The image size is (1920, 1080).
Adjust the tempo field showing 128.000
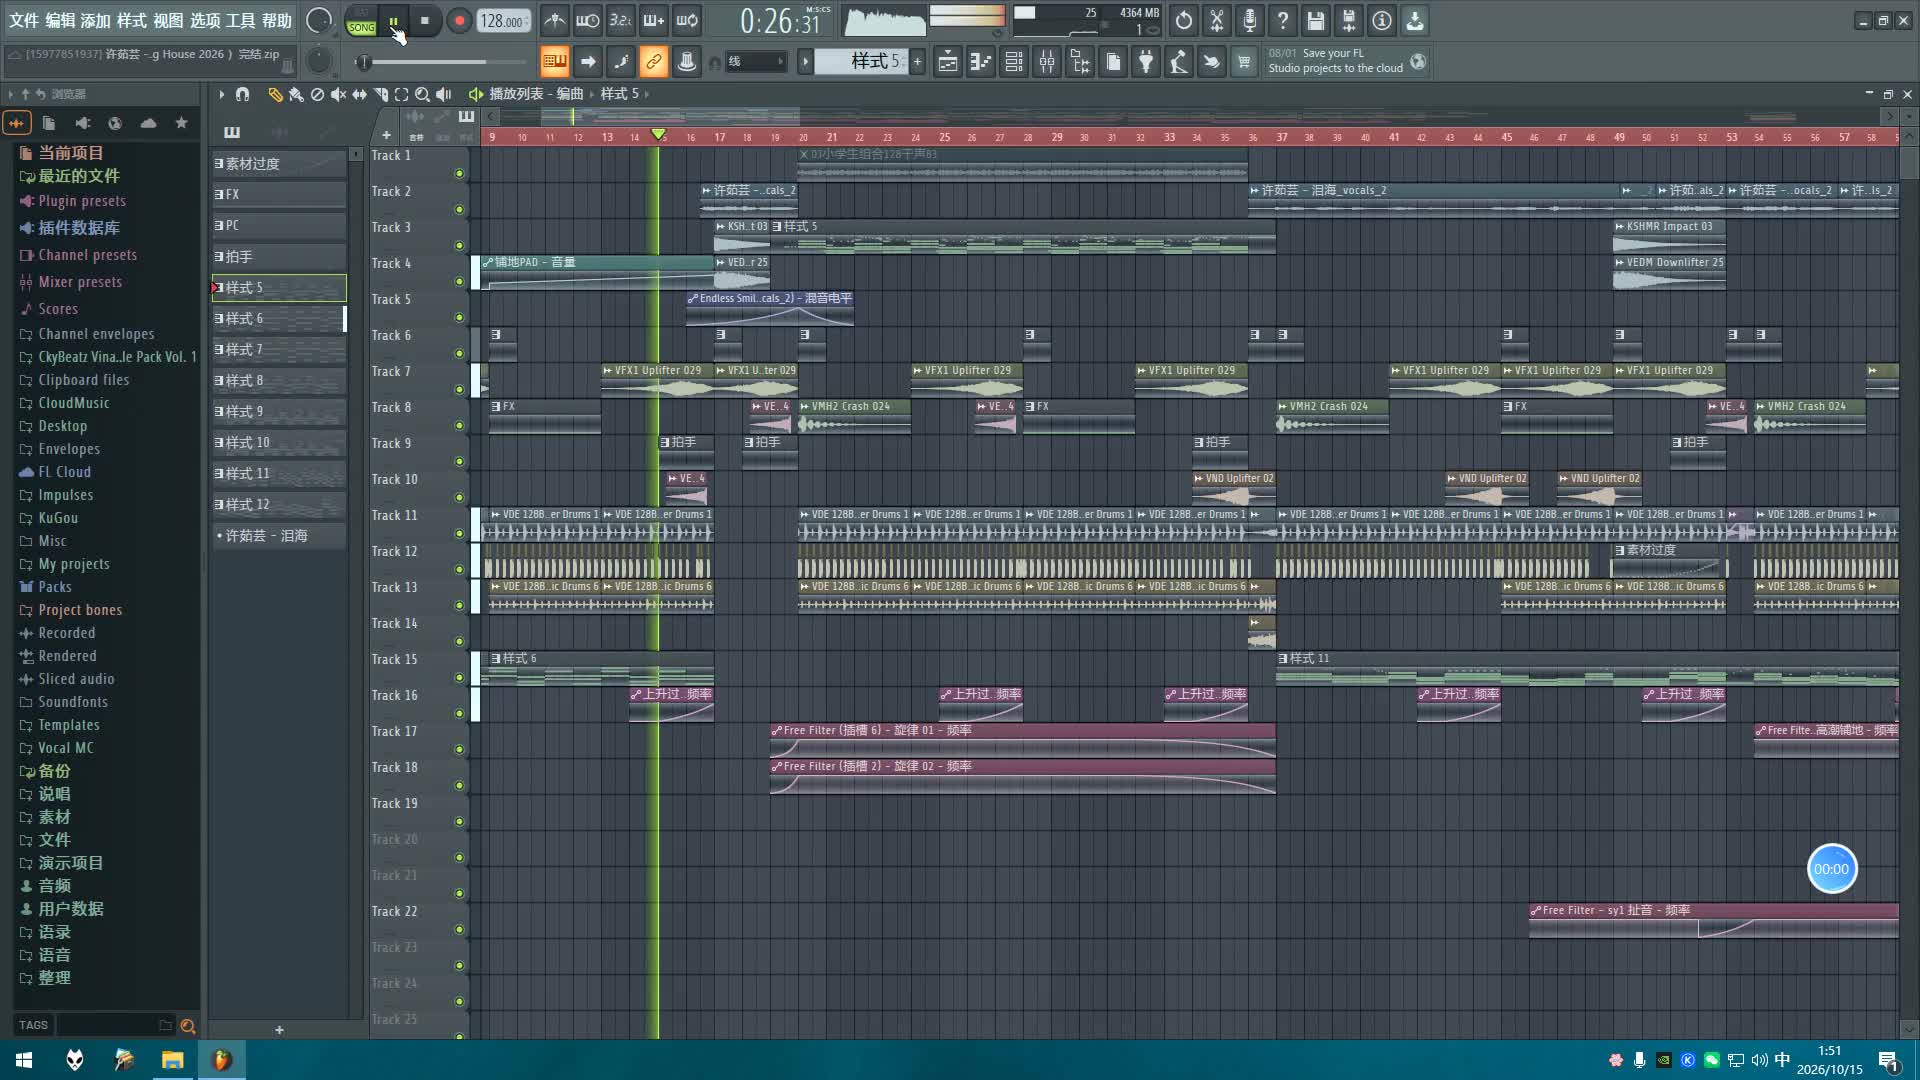(503, 21)
